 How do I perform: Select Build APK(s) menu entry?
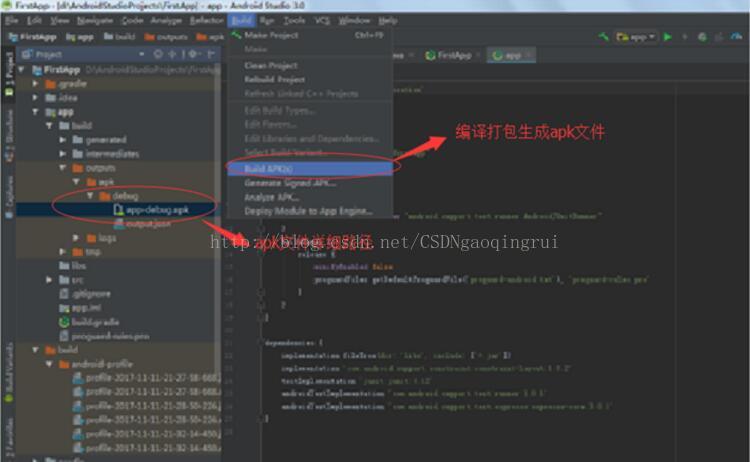310,168
